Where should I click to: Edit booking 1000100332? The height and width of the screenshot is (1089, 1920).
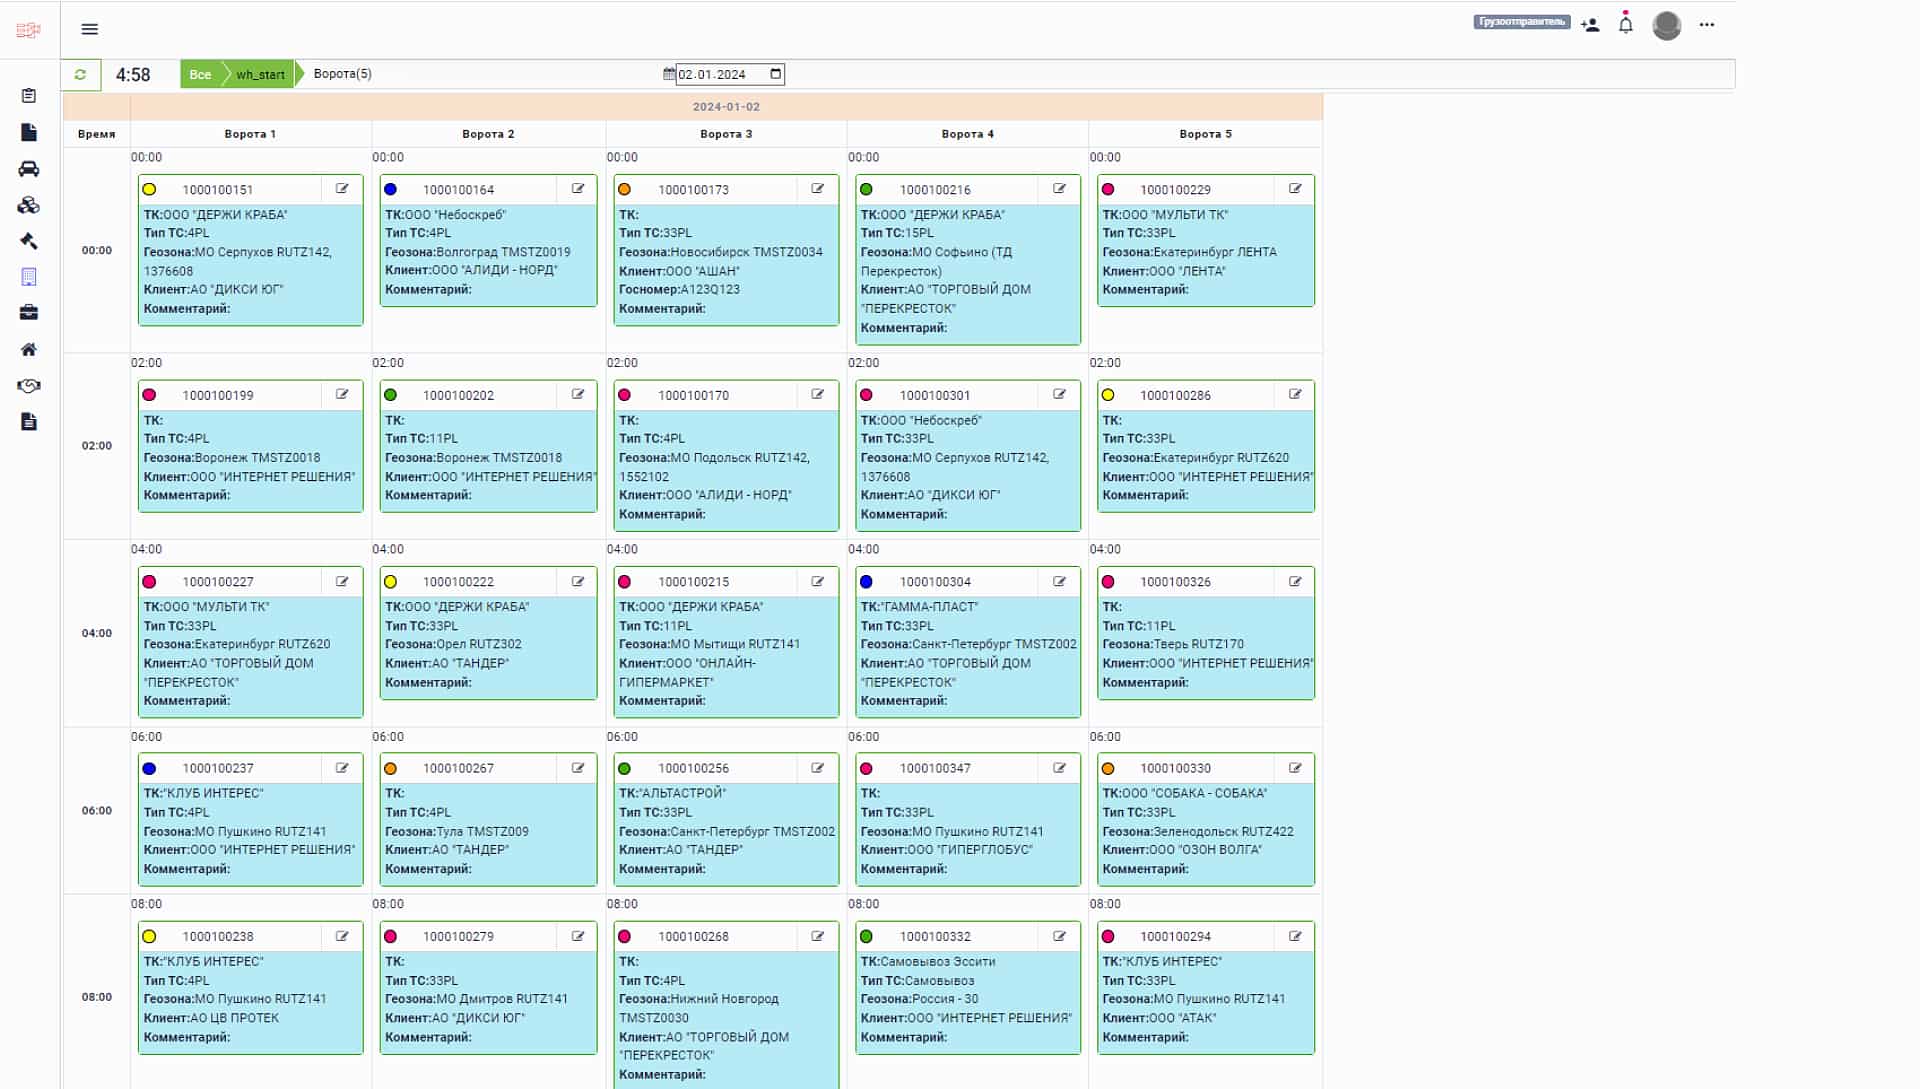point(1060,937)
